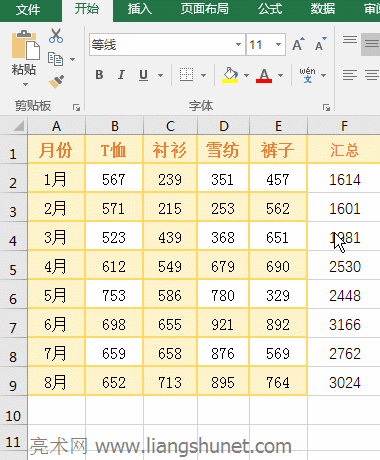
Task: Expand the fill color dropdown arrow
Action: click(x=247, y=75)
